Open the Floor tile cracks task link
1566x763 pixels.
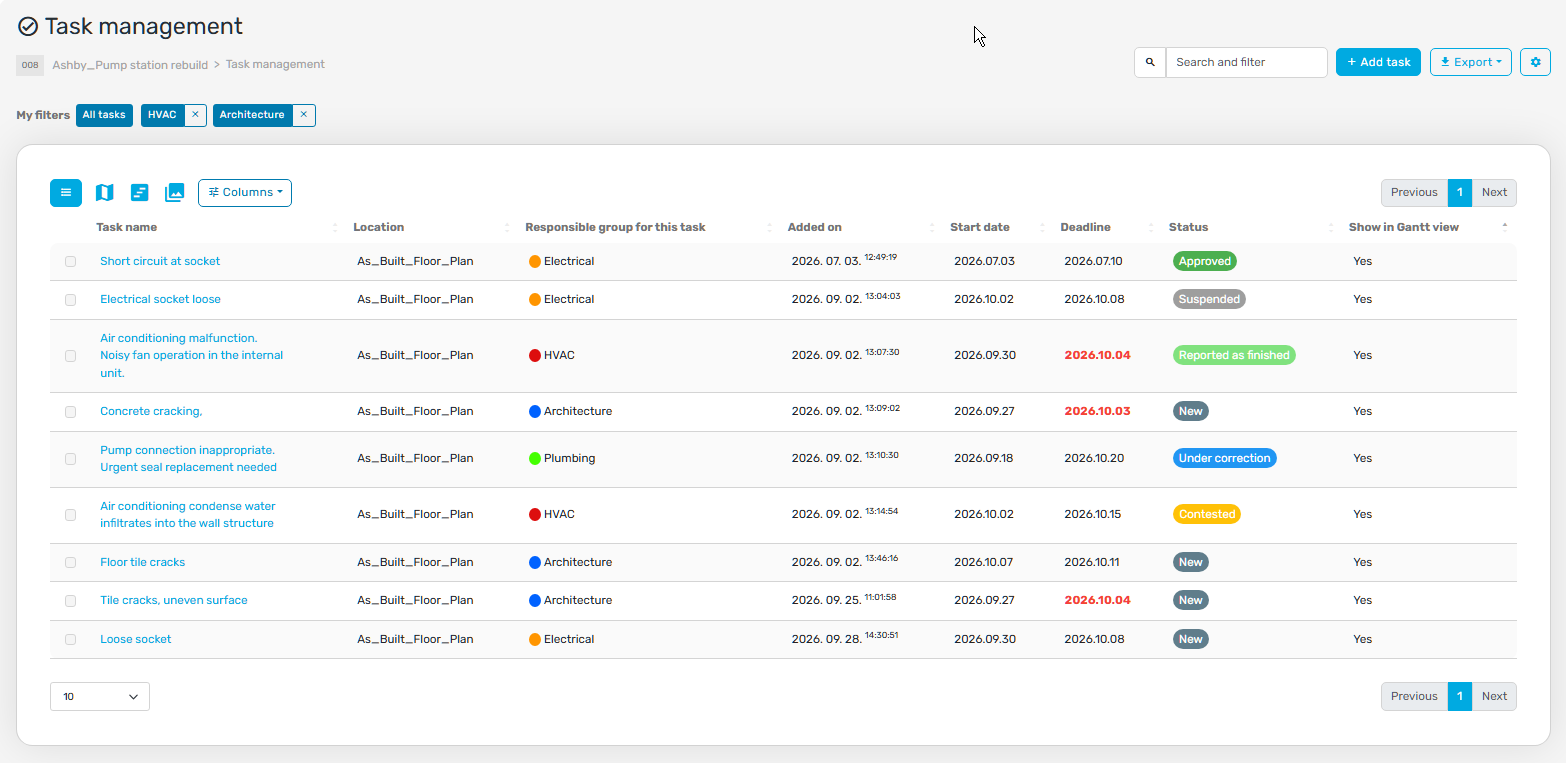click(142, 562)
